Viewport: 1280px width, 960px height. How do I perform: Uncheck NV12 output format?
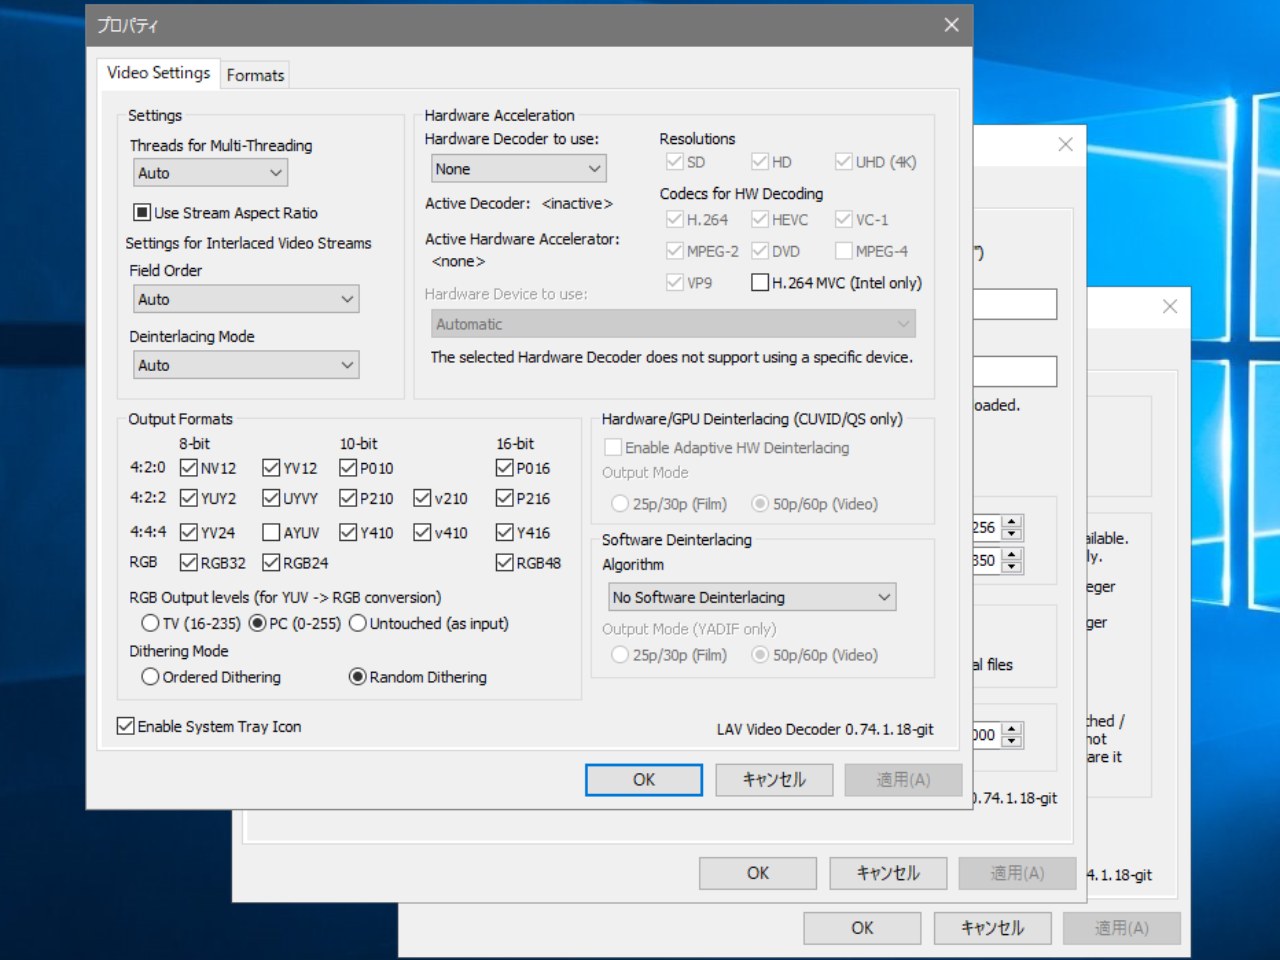pyautogui.click(x=188, y=467)
